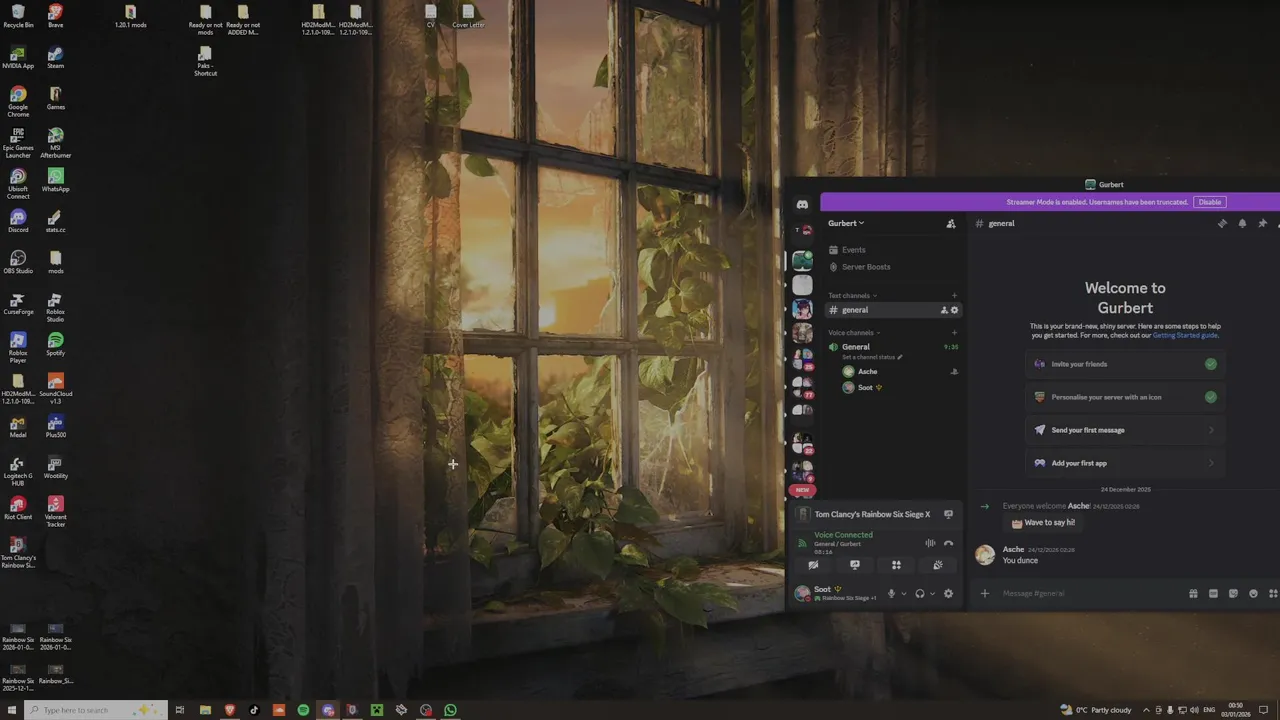Click into Message #general input field
This screenshot has height=720, width=1280.
[x=1090, y=593]
